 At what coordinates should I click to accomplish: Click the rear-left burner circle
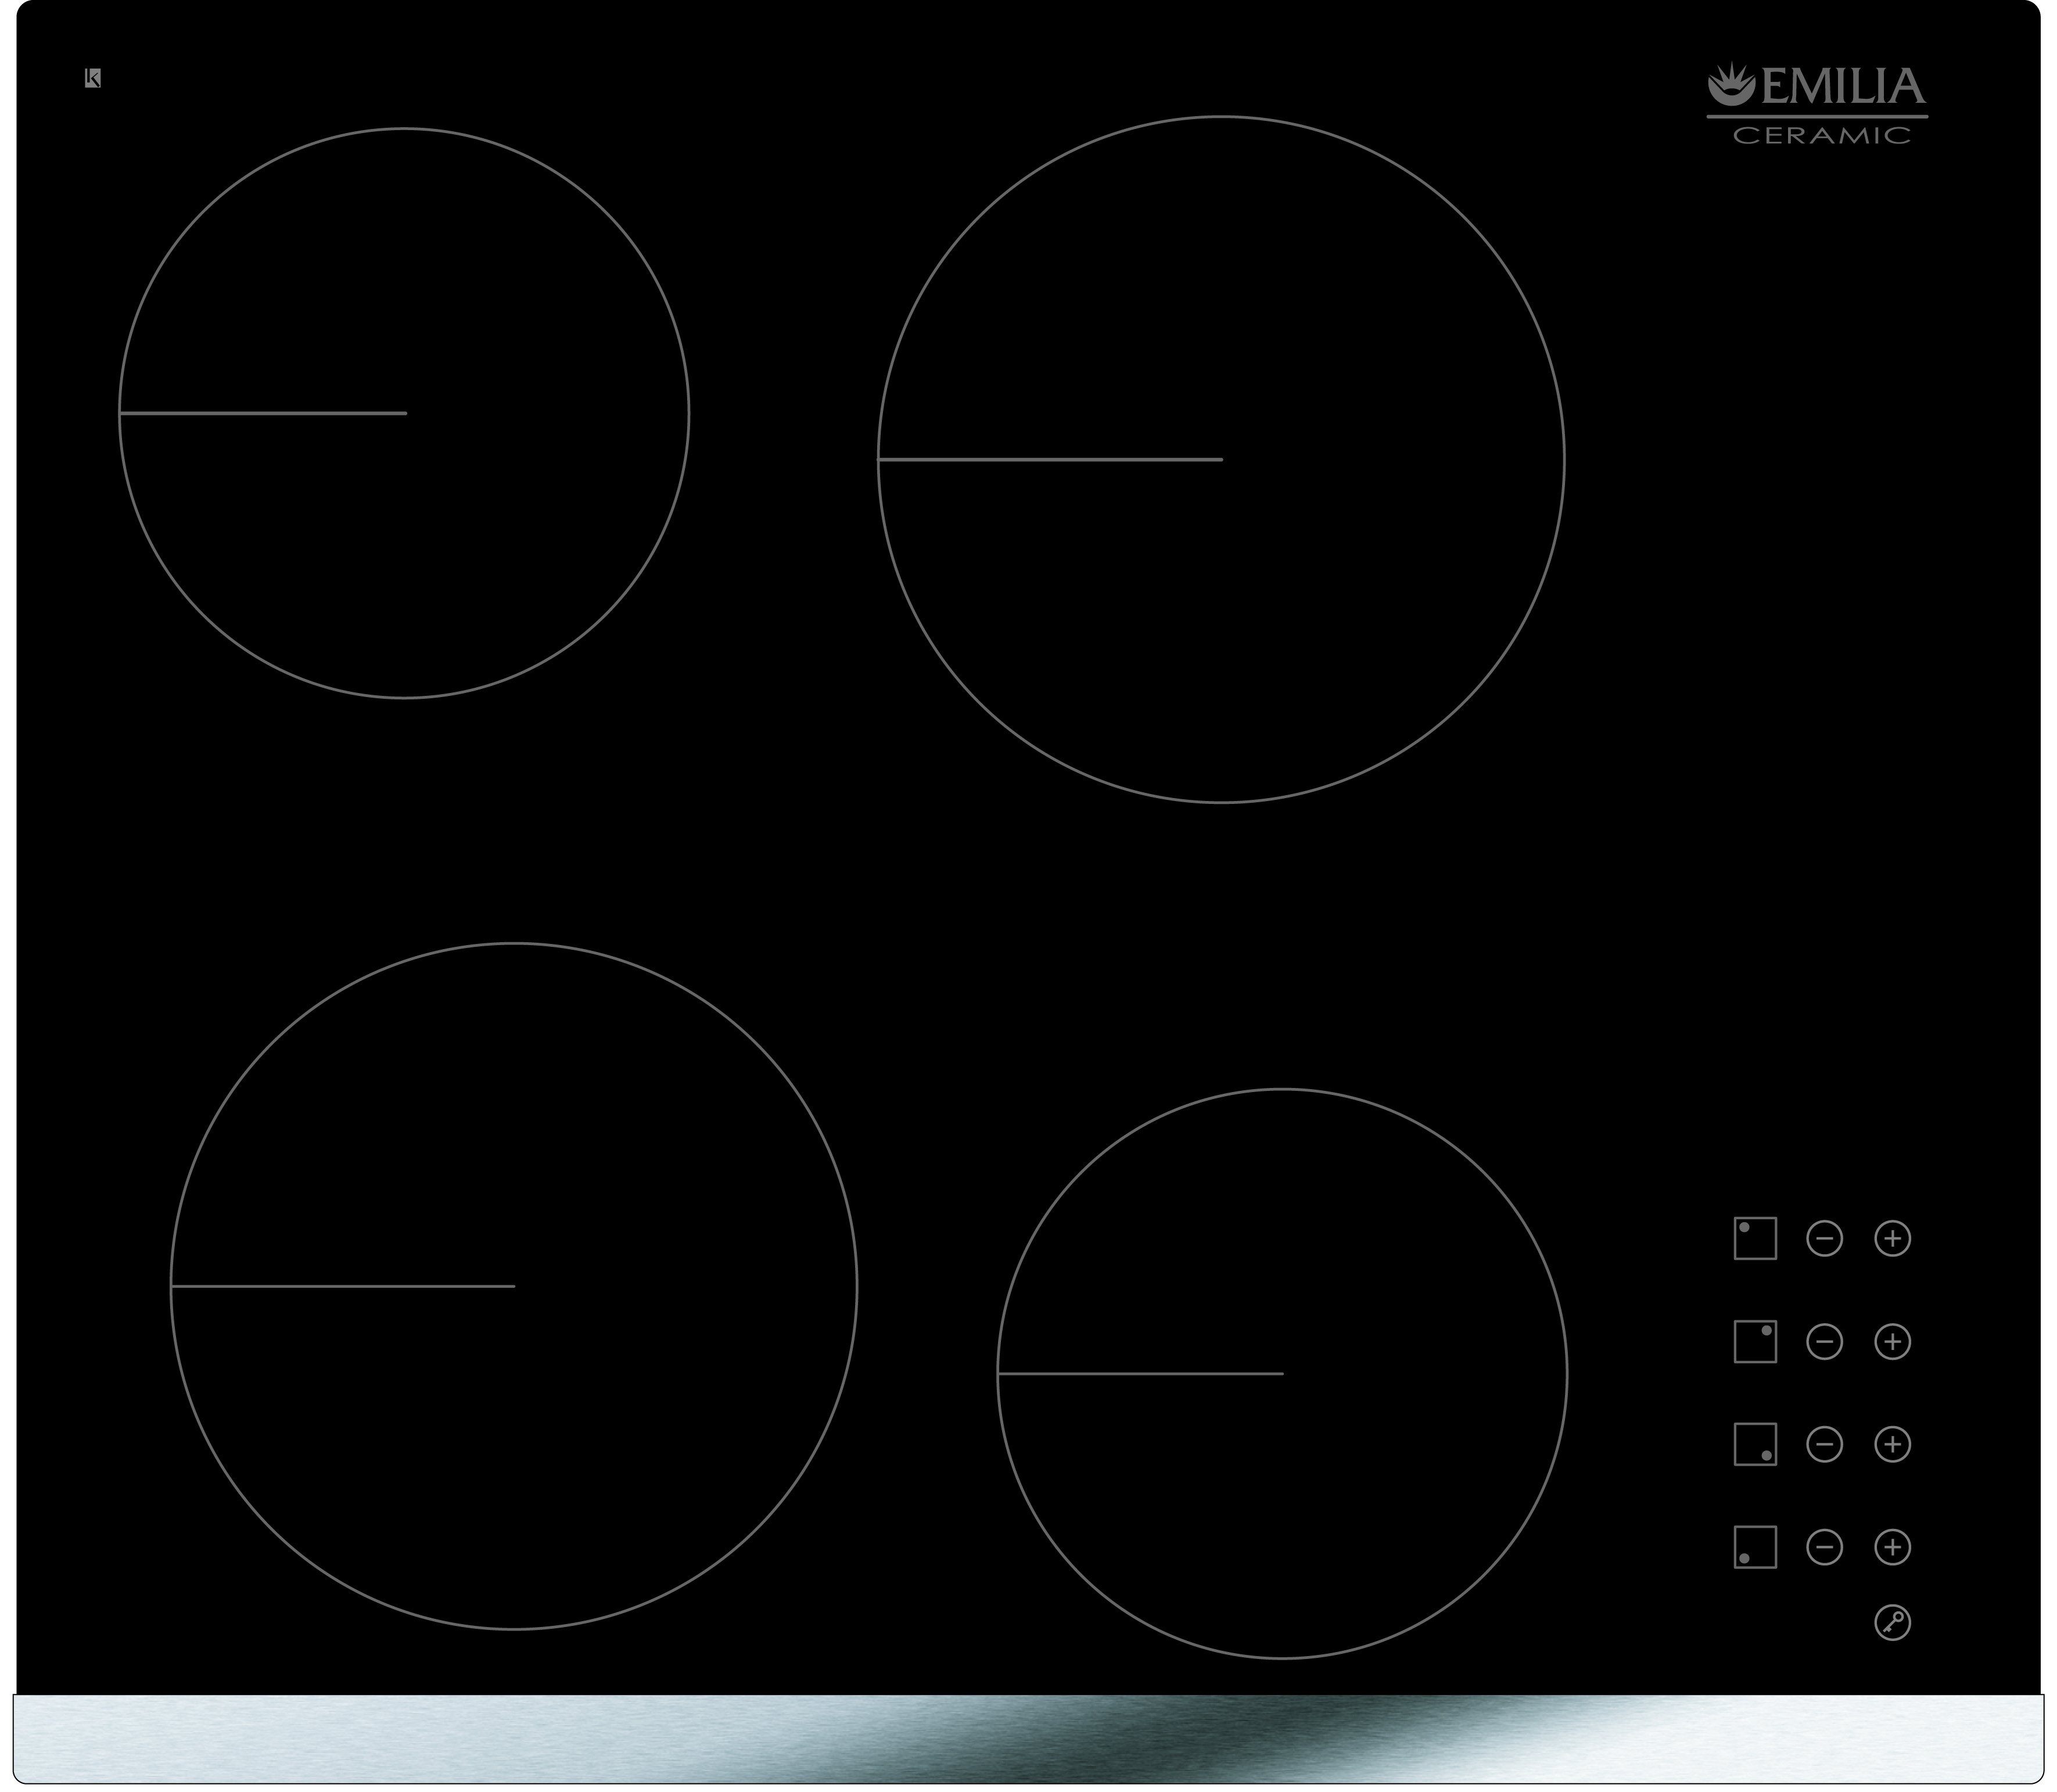pyautogui.click(x=404, y=413)
